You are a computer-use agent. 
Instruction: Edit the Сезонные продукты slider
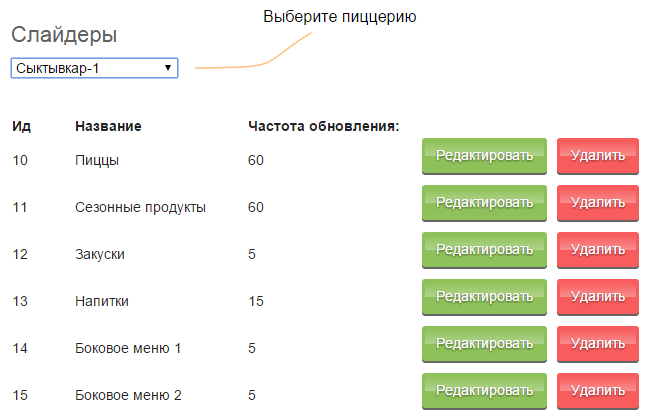pyautogui.click(x=484, y=203)
